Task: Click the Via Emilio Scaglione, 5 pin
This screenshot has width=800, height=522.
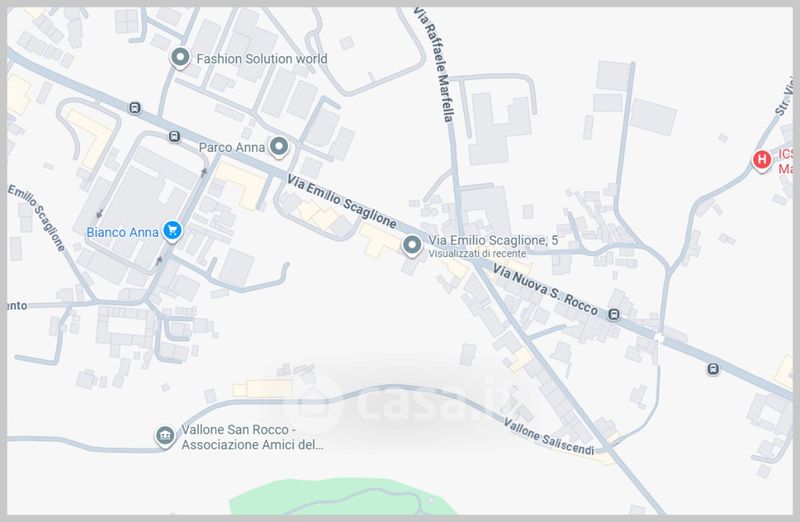Action: (412, 245)
